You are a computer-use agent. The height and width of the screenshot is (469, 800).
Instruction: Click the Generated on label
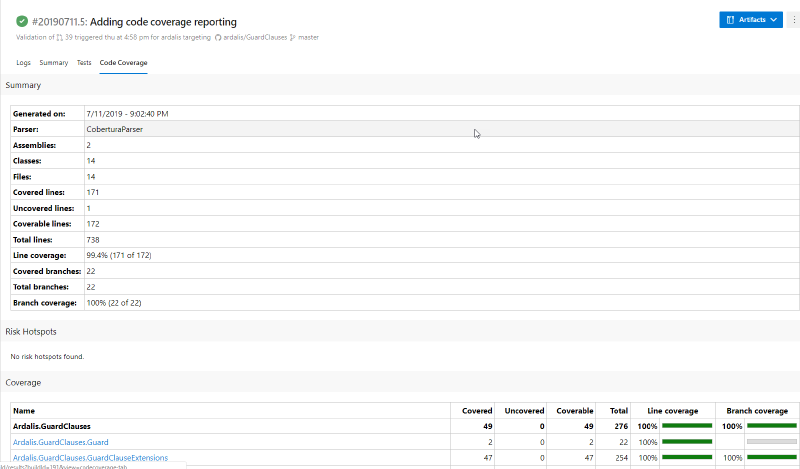(x=39, y=114)
